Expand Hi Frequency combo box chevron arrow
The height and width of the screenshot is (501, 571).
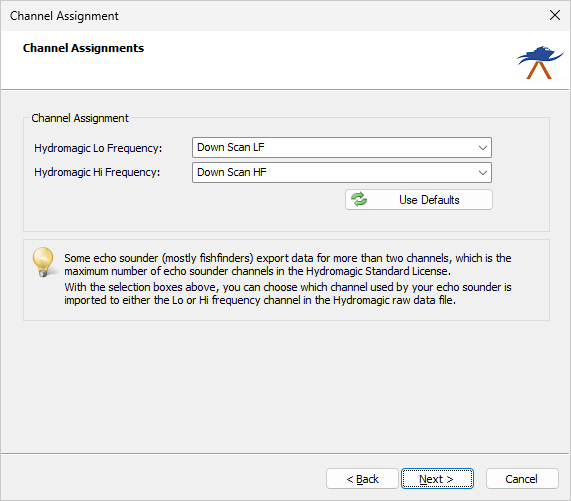coord(483,173)
